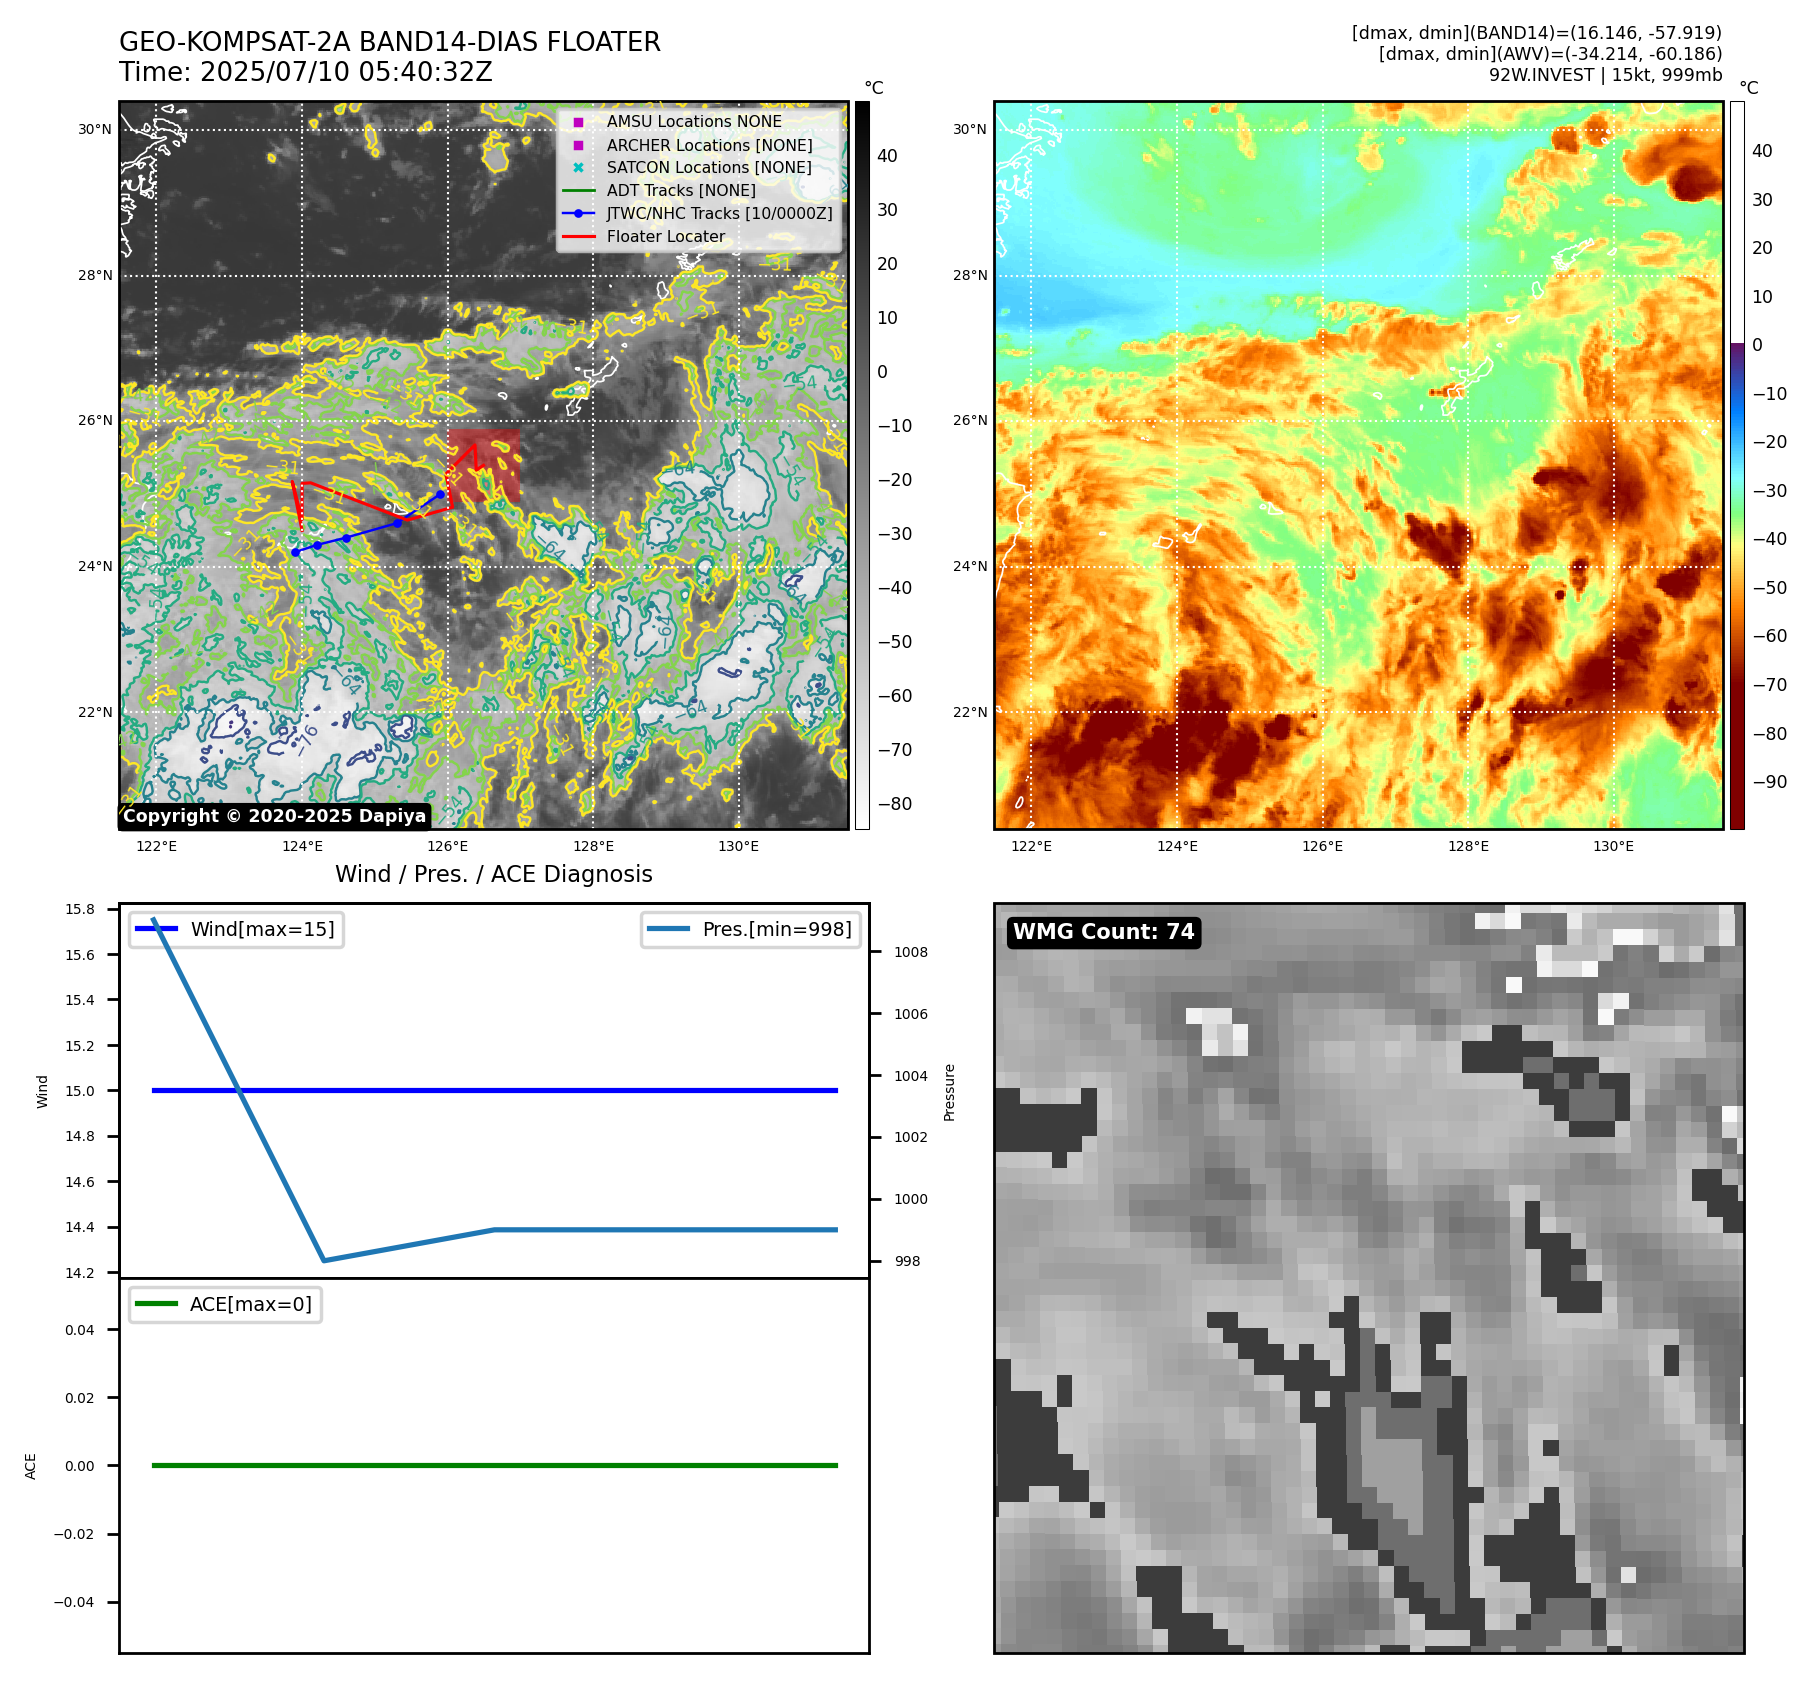Click the 'Time: 2025/07/10 05:40:32Z' timestamp
Viewport: 1813px width, 1690px height.
[306, 72]
